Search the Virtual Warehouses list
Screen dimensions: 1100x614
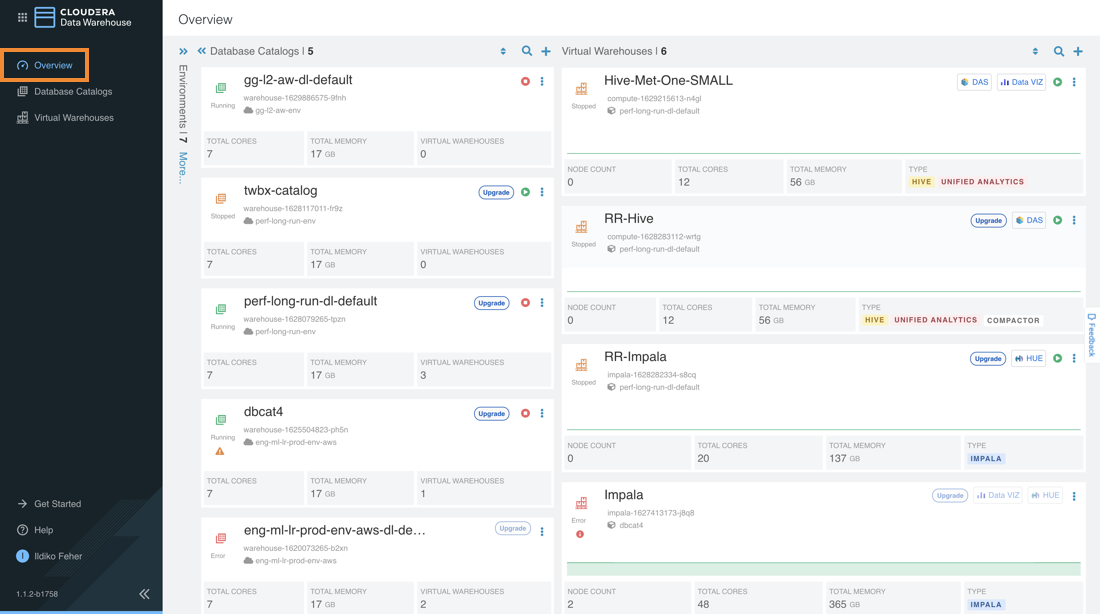1059,51
